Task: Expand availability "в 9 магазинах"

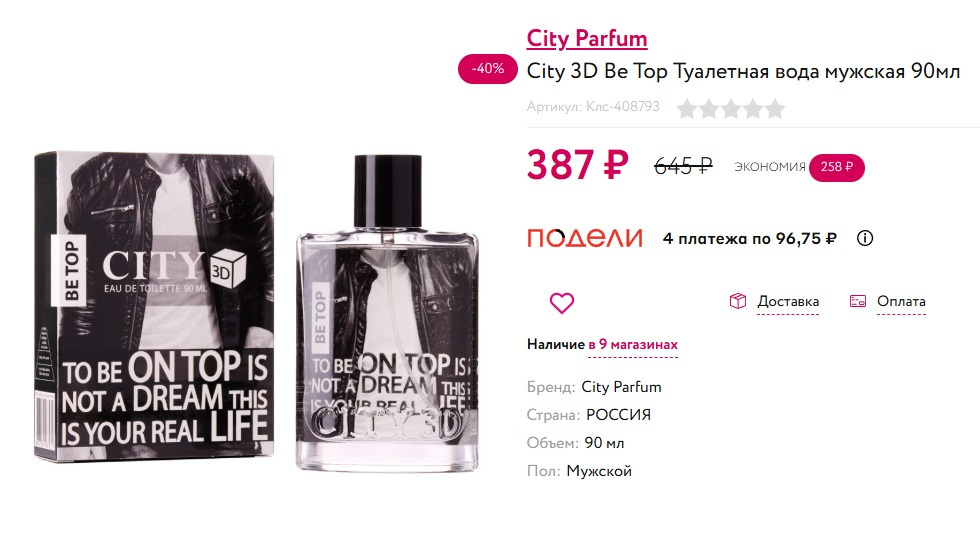Action: pyautogui.click(x=632, y=344)
